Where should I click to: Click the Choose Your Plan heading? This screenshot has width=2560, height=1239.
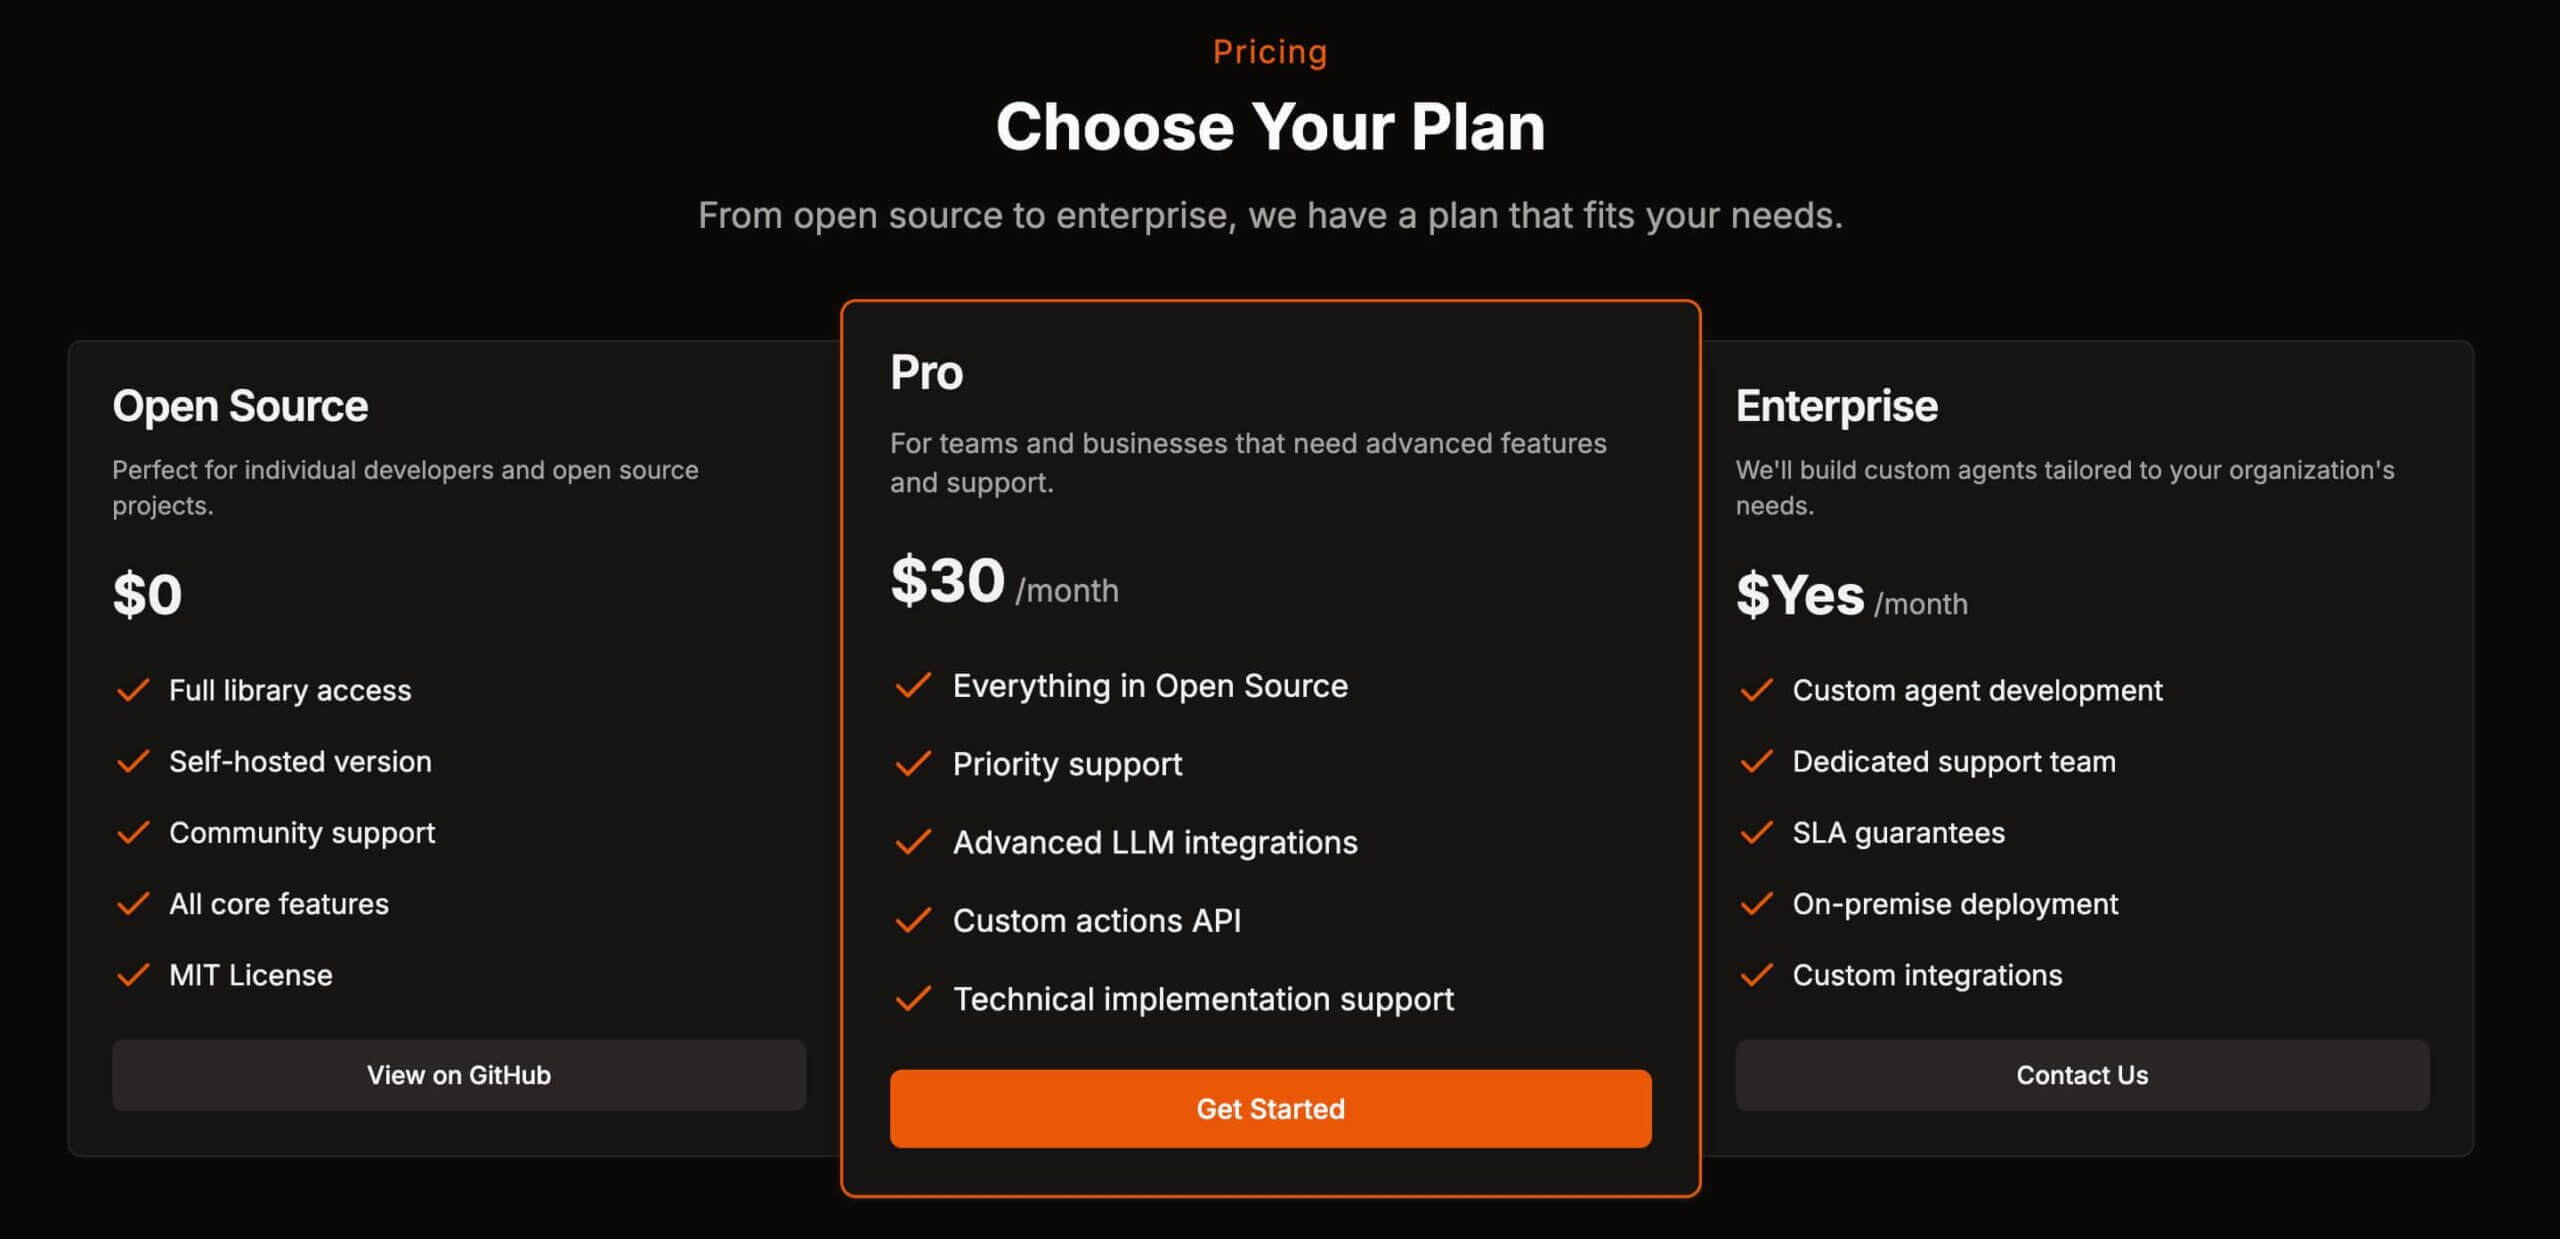point(1270,128)
